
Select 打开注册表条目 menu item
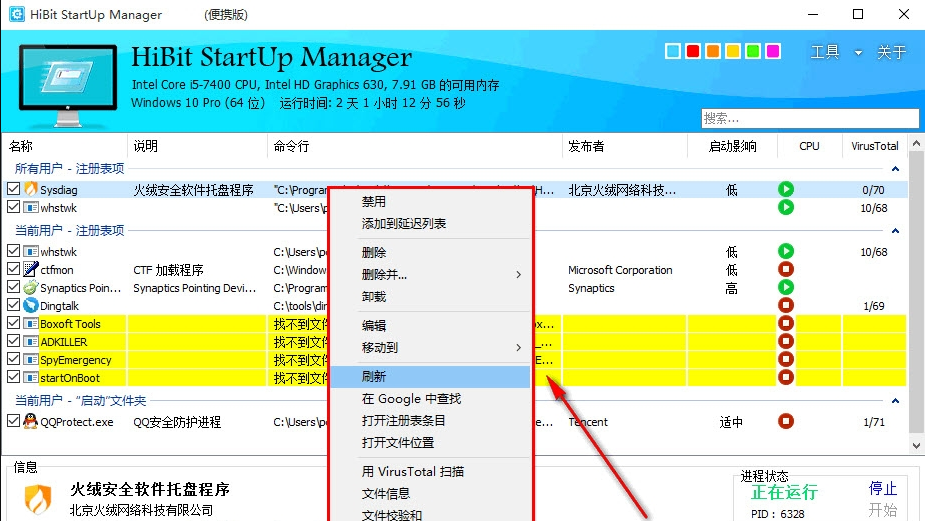coord(404,421)
